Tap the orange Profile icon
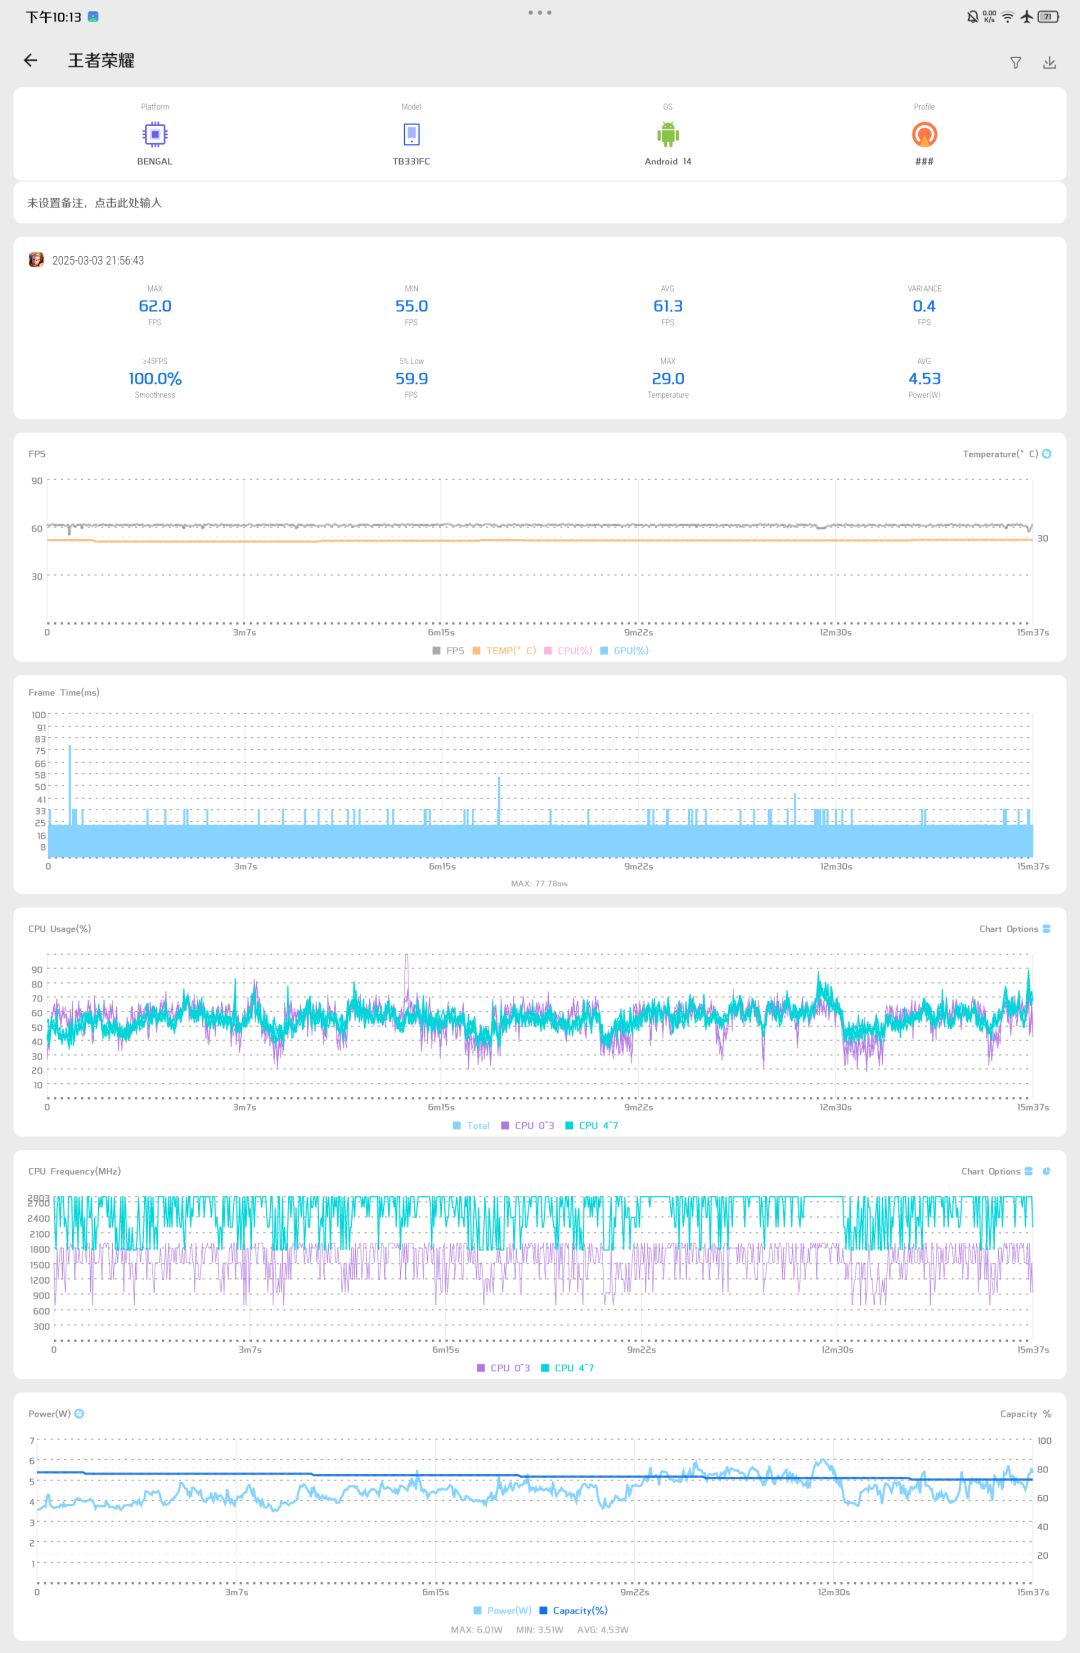Image resolution: width=1080 pixels, height=1653 pixels. pos(924,134)
